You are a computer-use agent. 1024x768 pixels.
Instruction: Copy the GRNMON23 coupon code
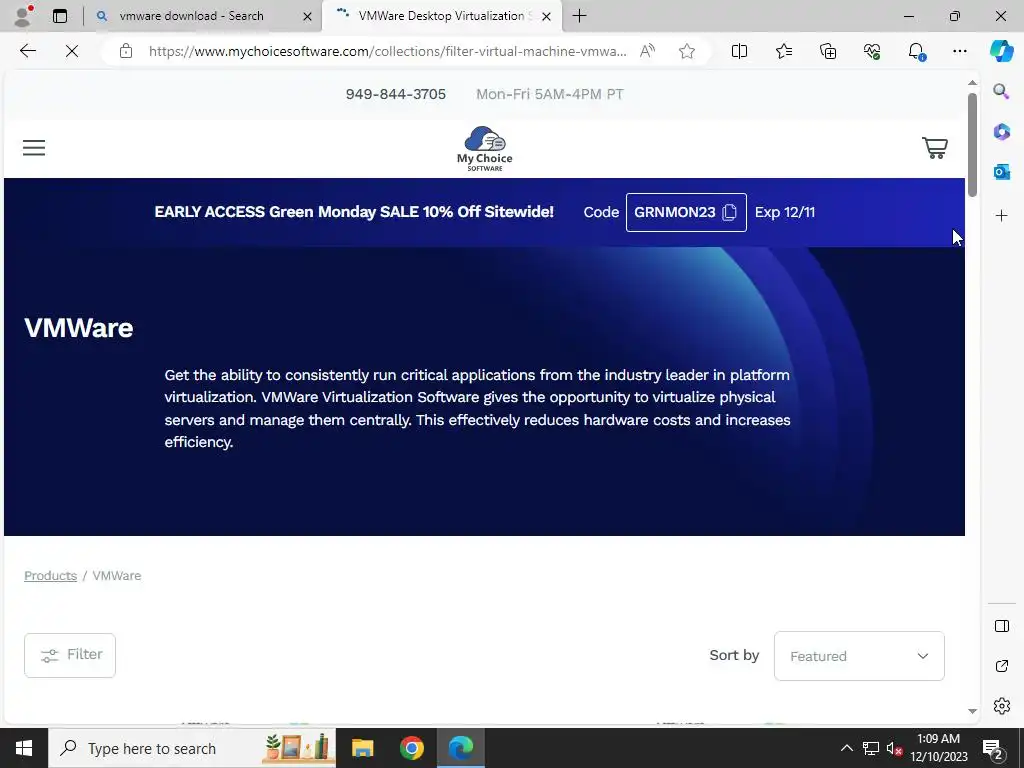pos(686,212)
